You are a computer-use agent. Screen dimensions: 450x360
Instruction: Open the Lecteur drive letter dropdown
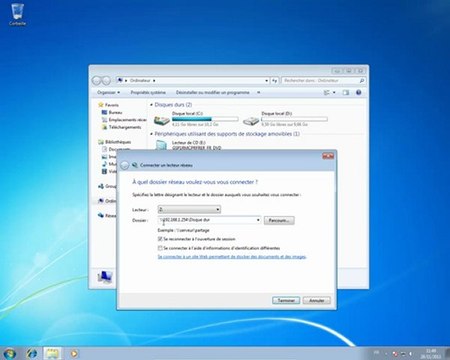tap(189, 209)
